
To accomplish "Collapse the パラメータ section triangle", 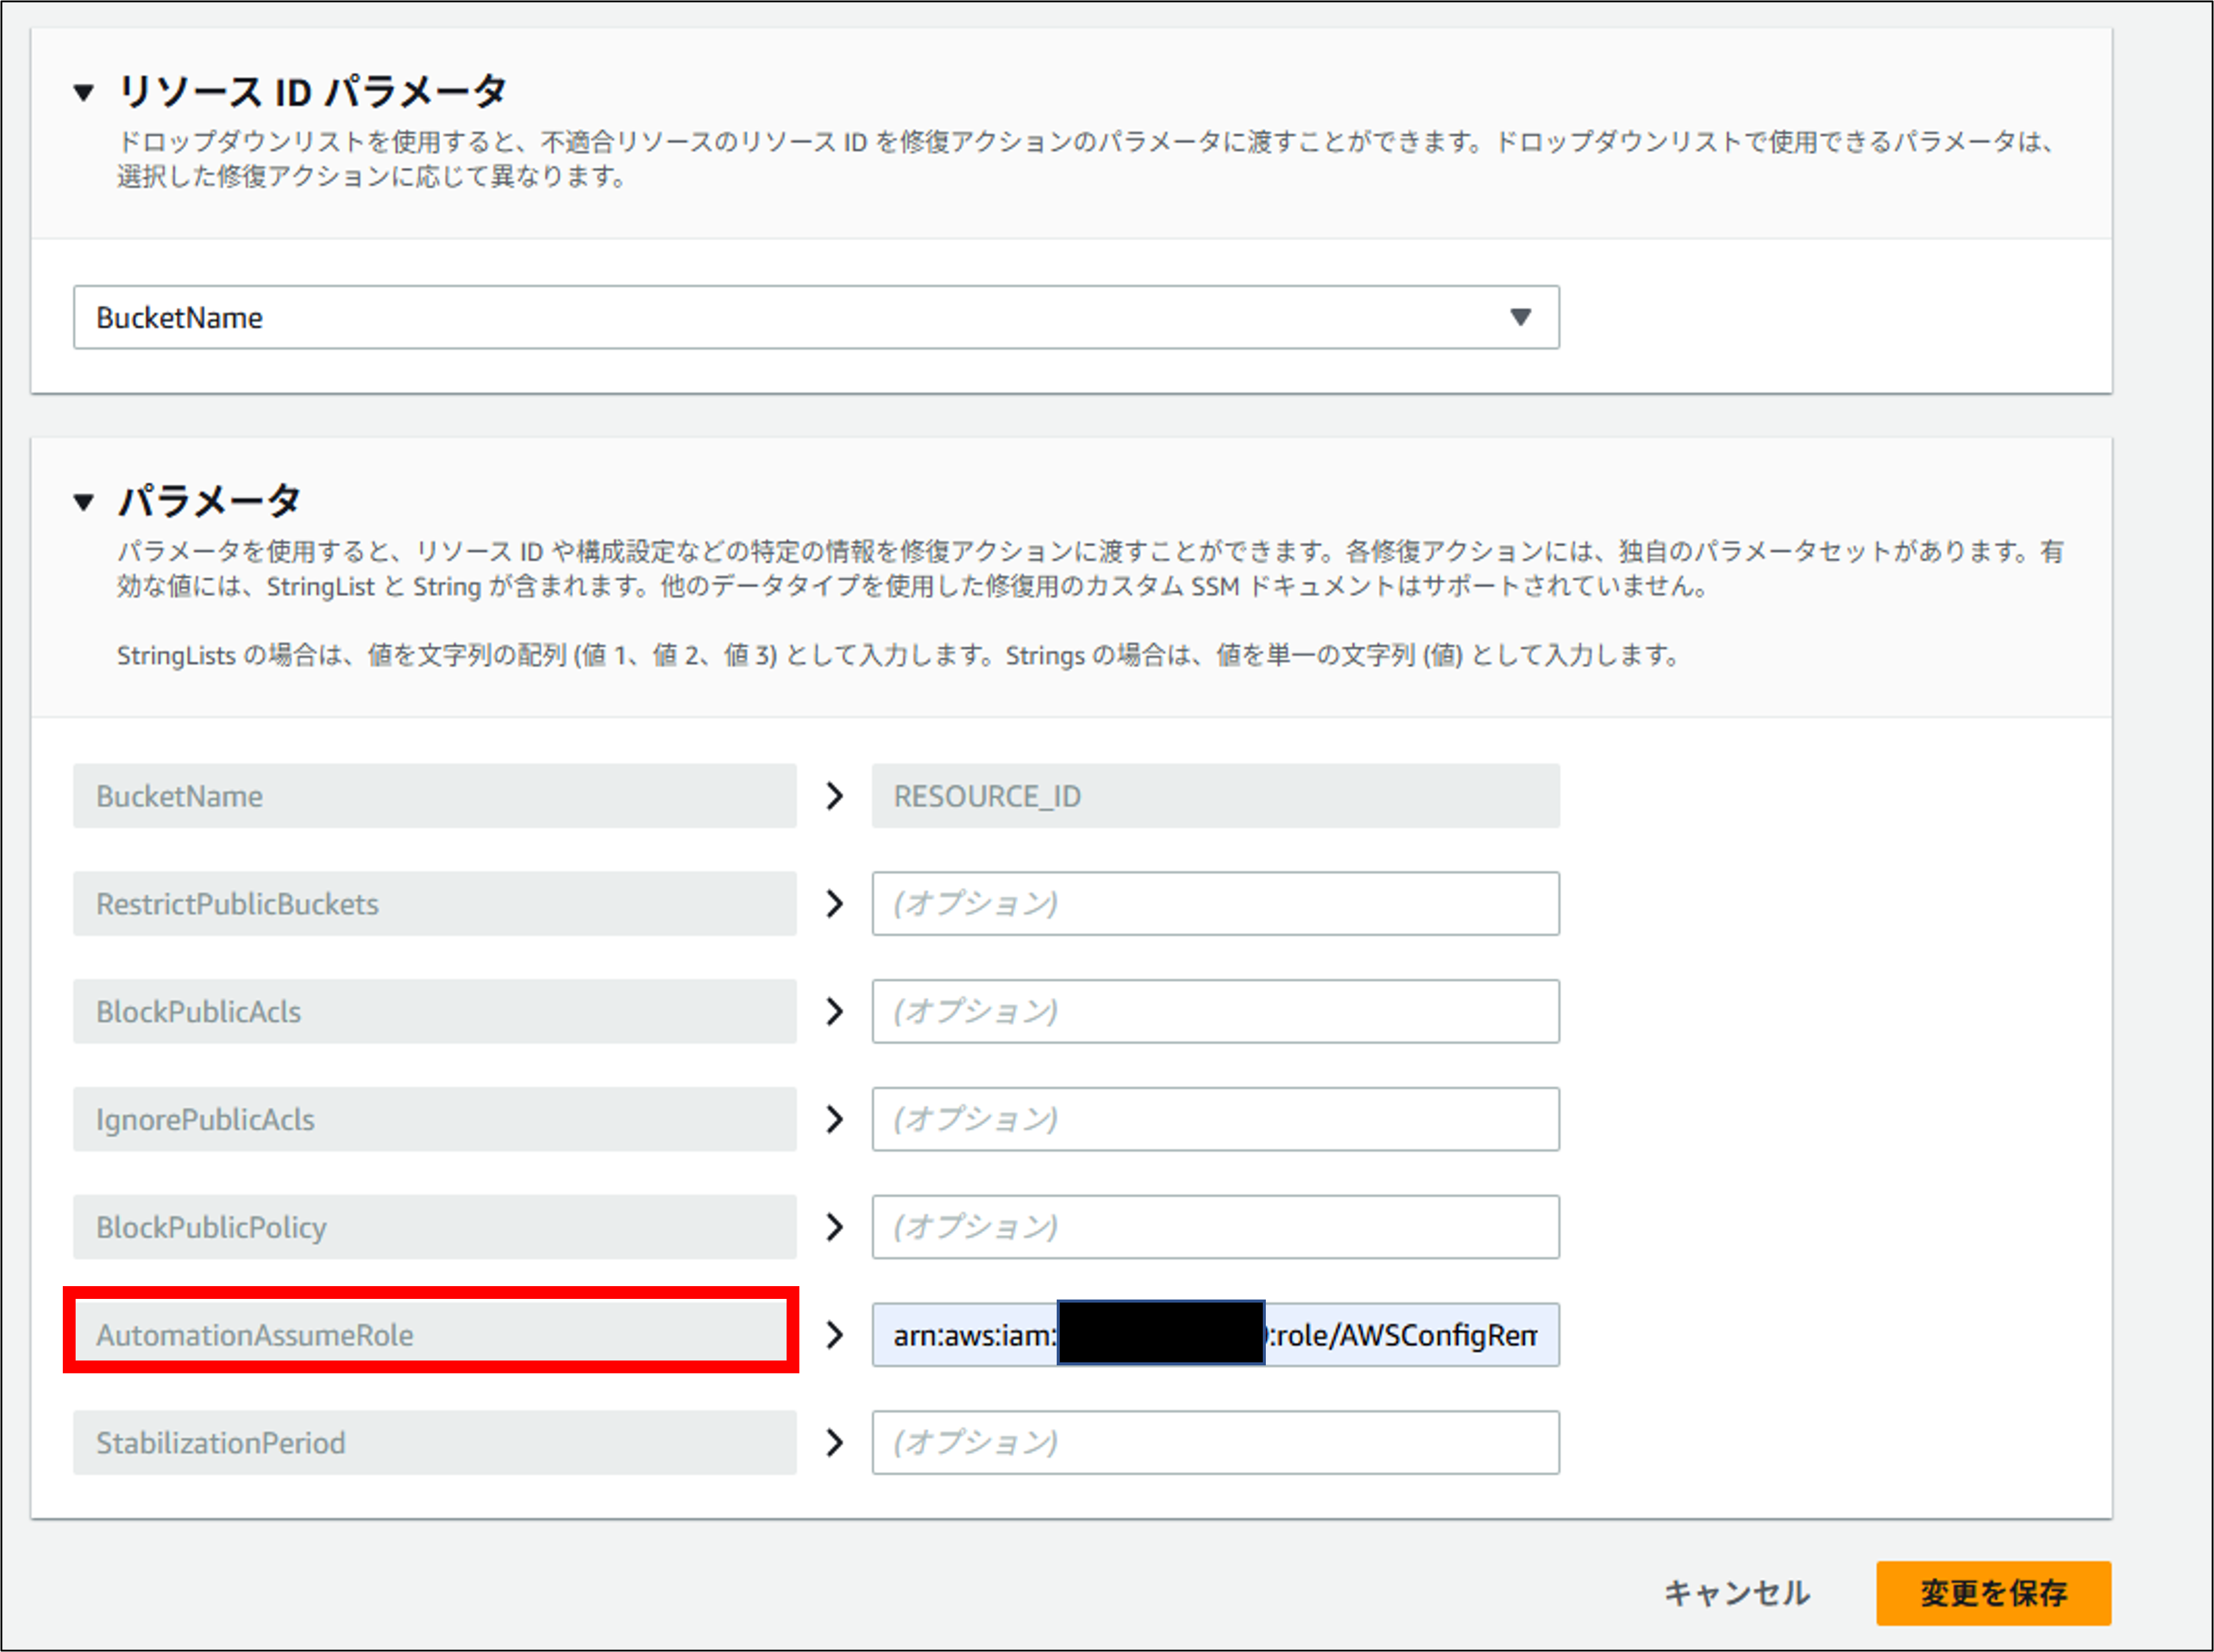I will [84, 502].
